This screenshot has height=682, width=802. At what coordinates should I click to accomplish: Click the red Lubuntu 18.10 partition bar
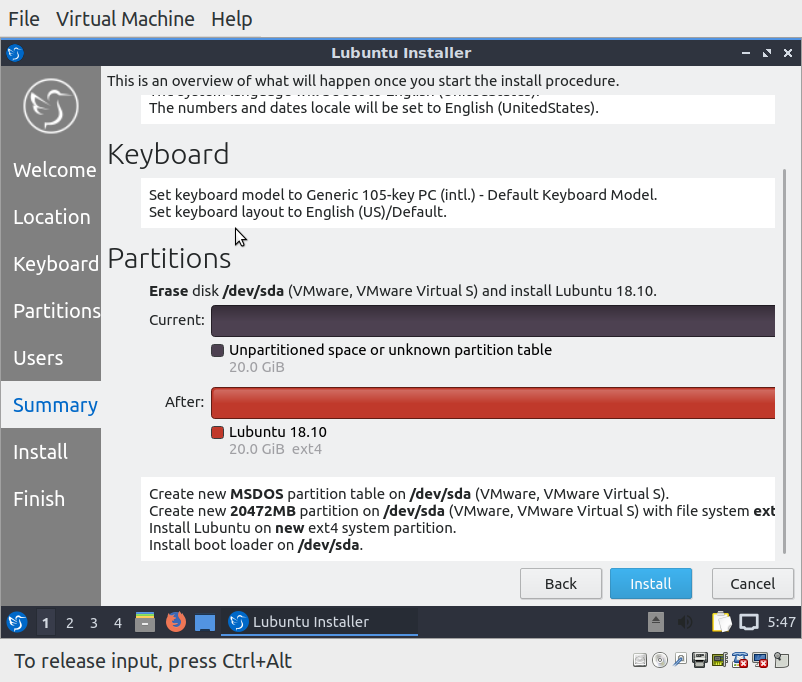(x=493, y=403)
